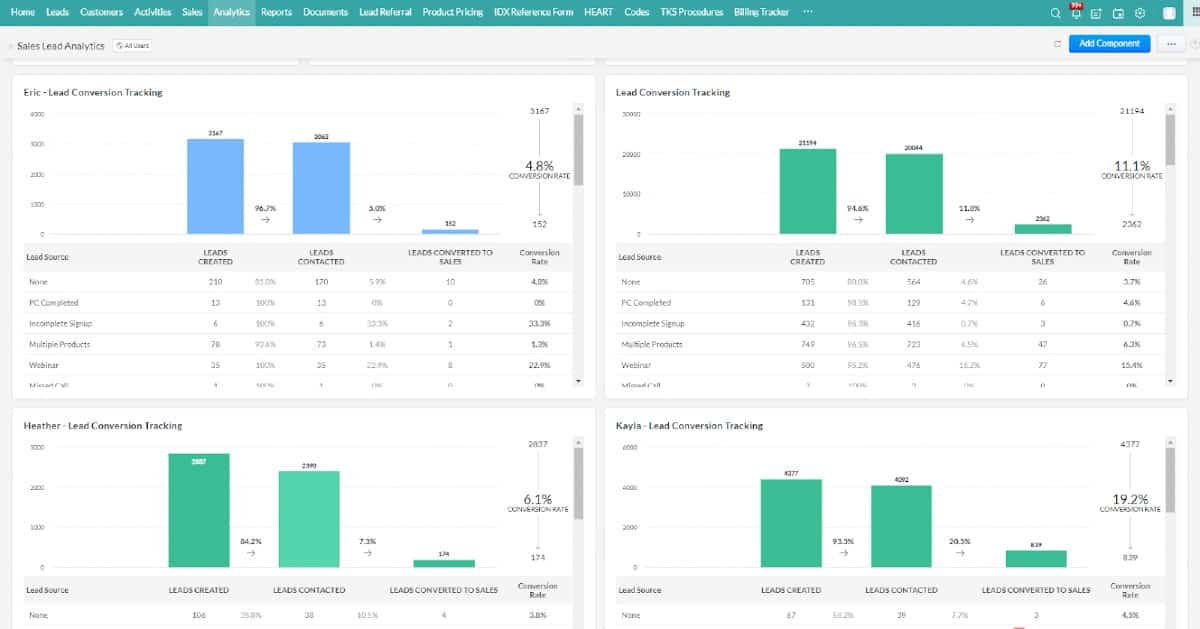Click the 15.4% conversion rate for Webinar
The width and height of the screenshot is (1200, 629).
[1131, 365]
